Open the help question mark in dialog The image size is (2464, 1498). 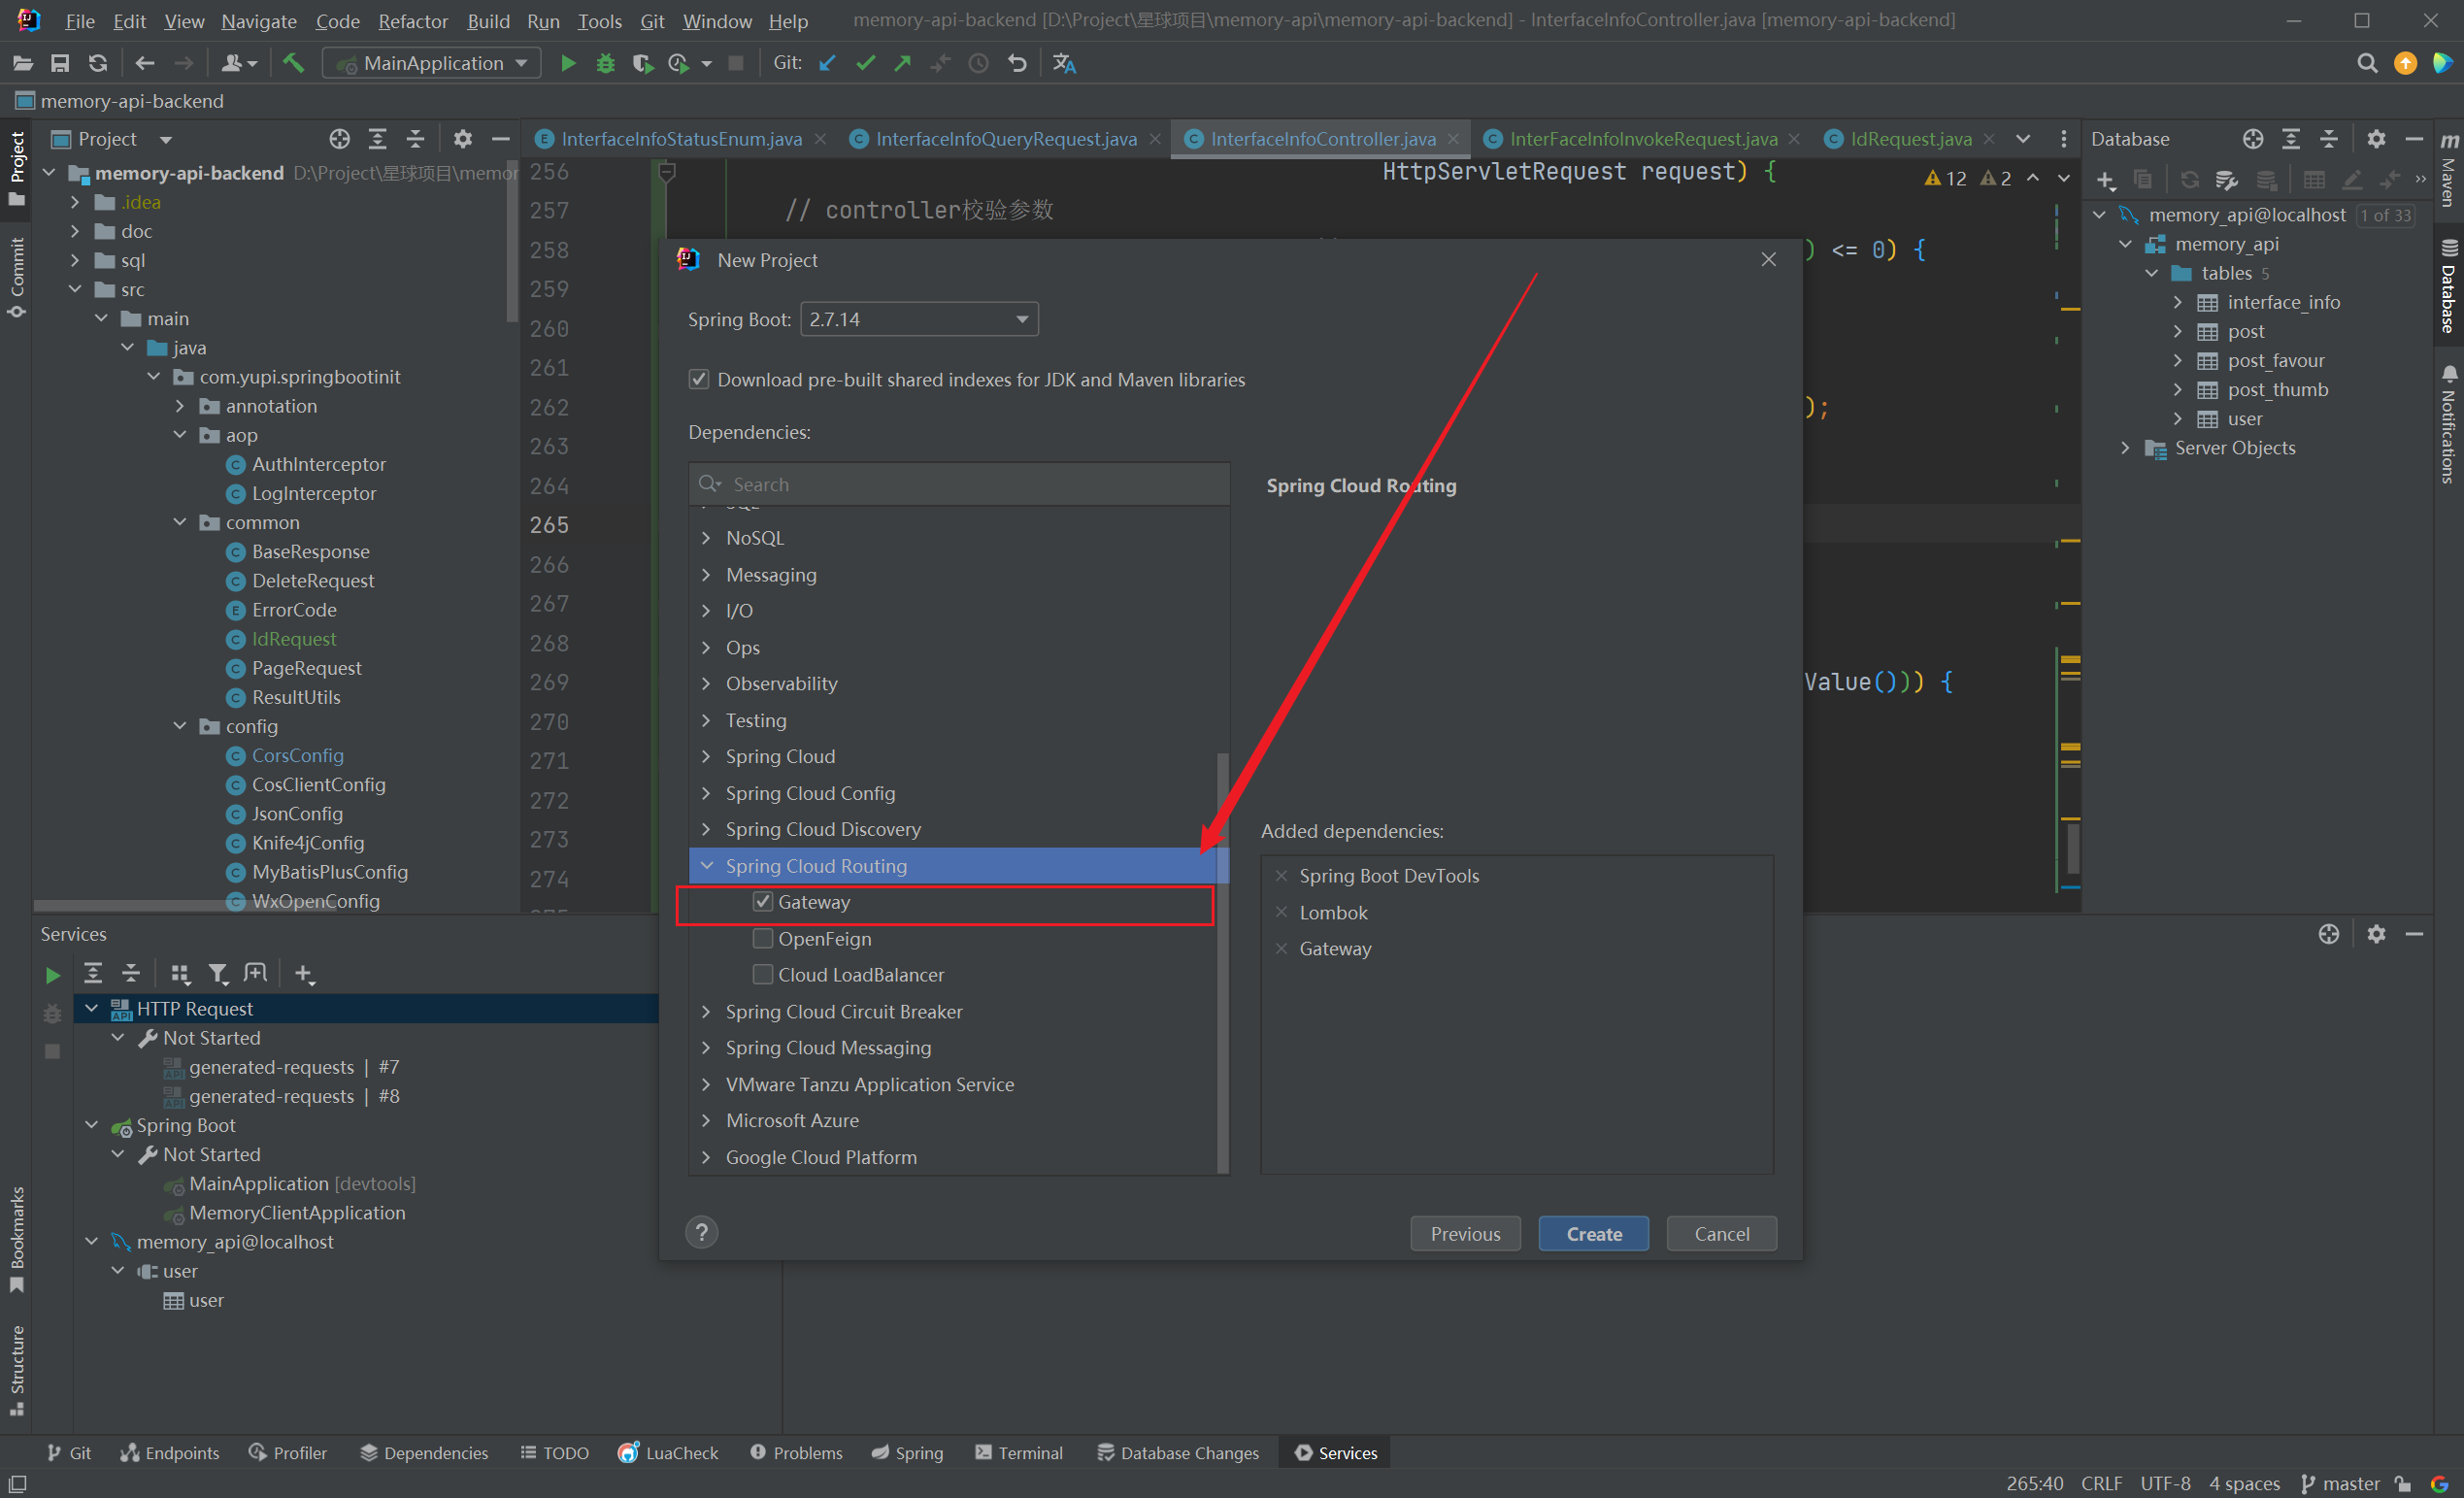click(x=701, y=1232)
